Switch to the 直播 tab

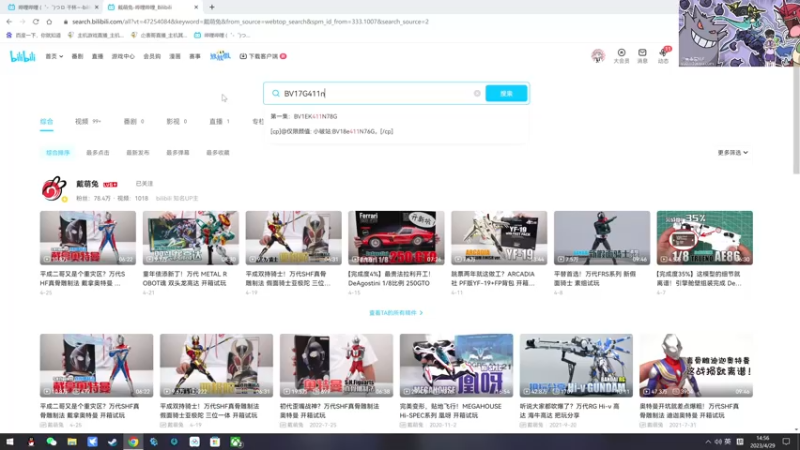point(219,121)
